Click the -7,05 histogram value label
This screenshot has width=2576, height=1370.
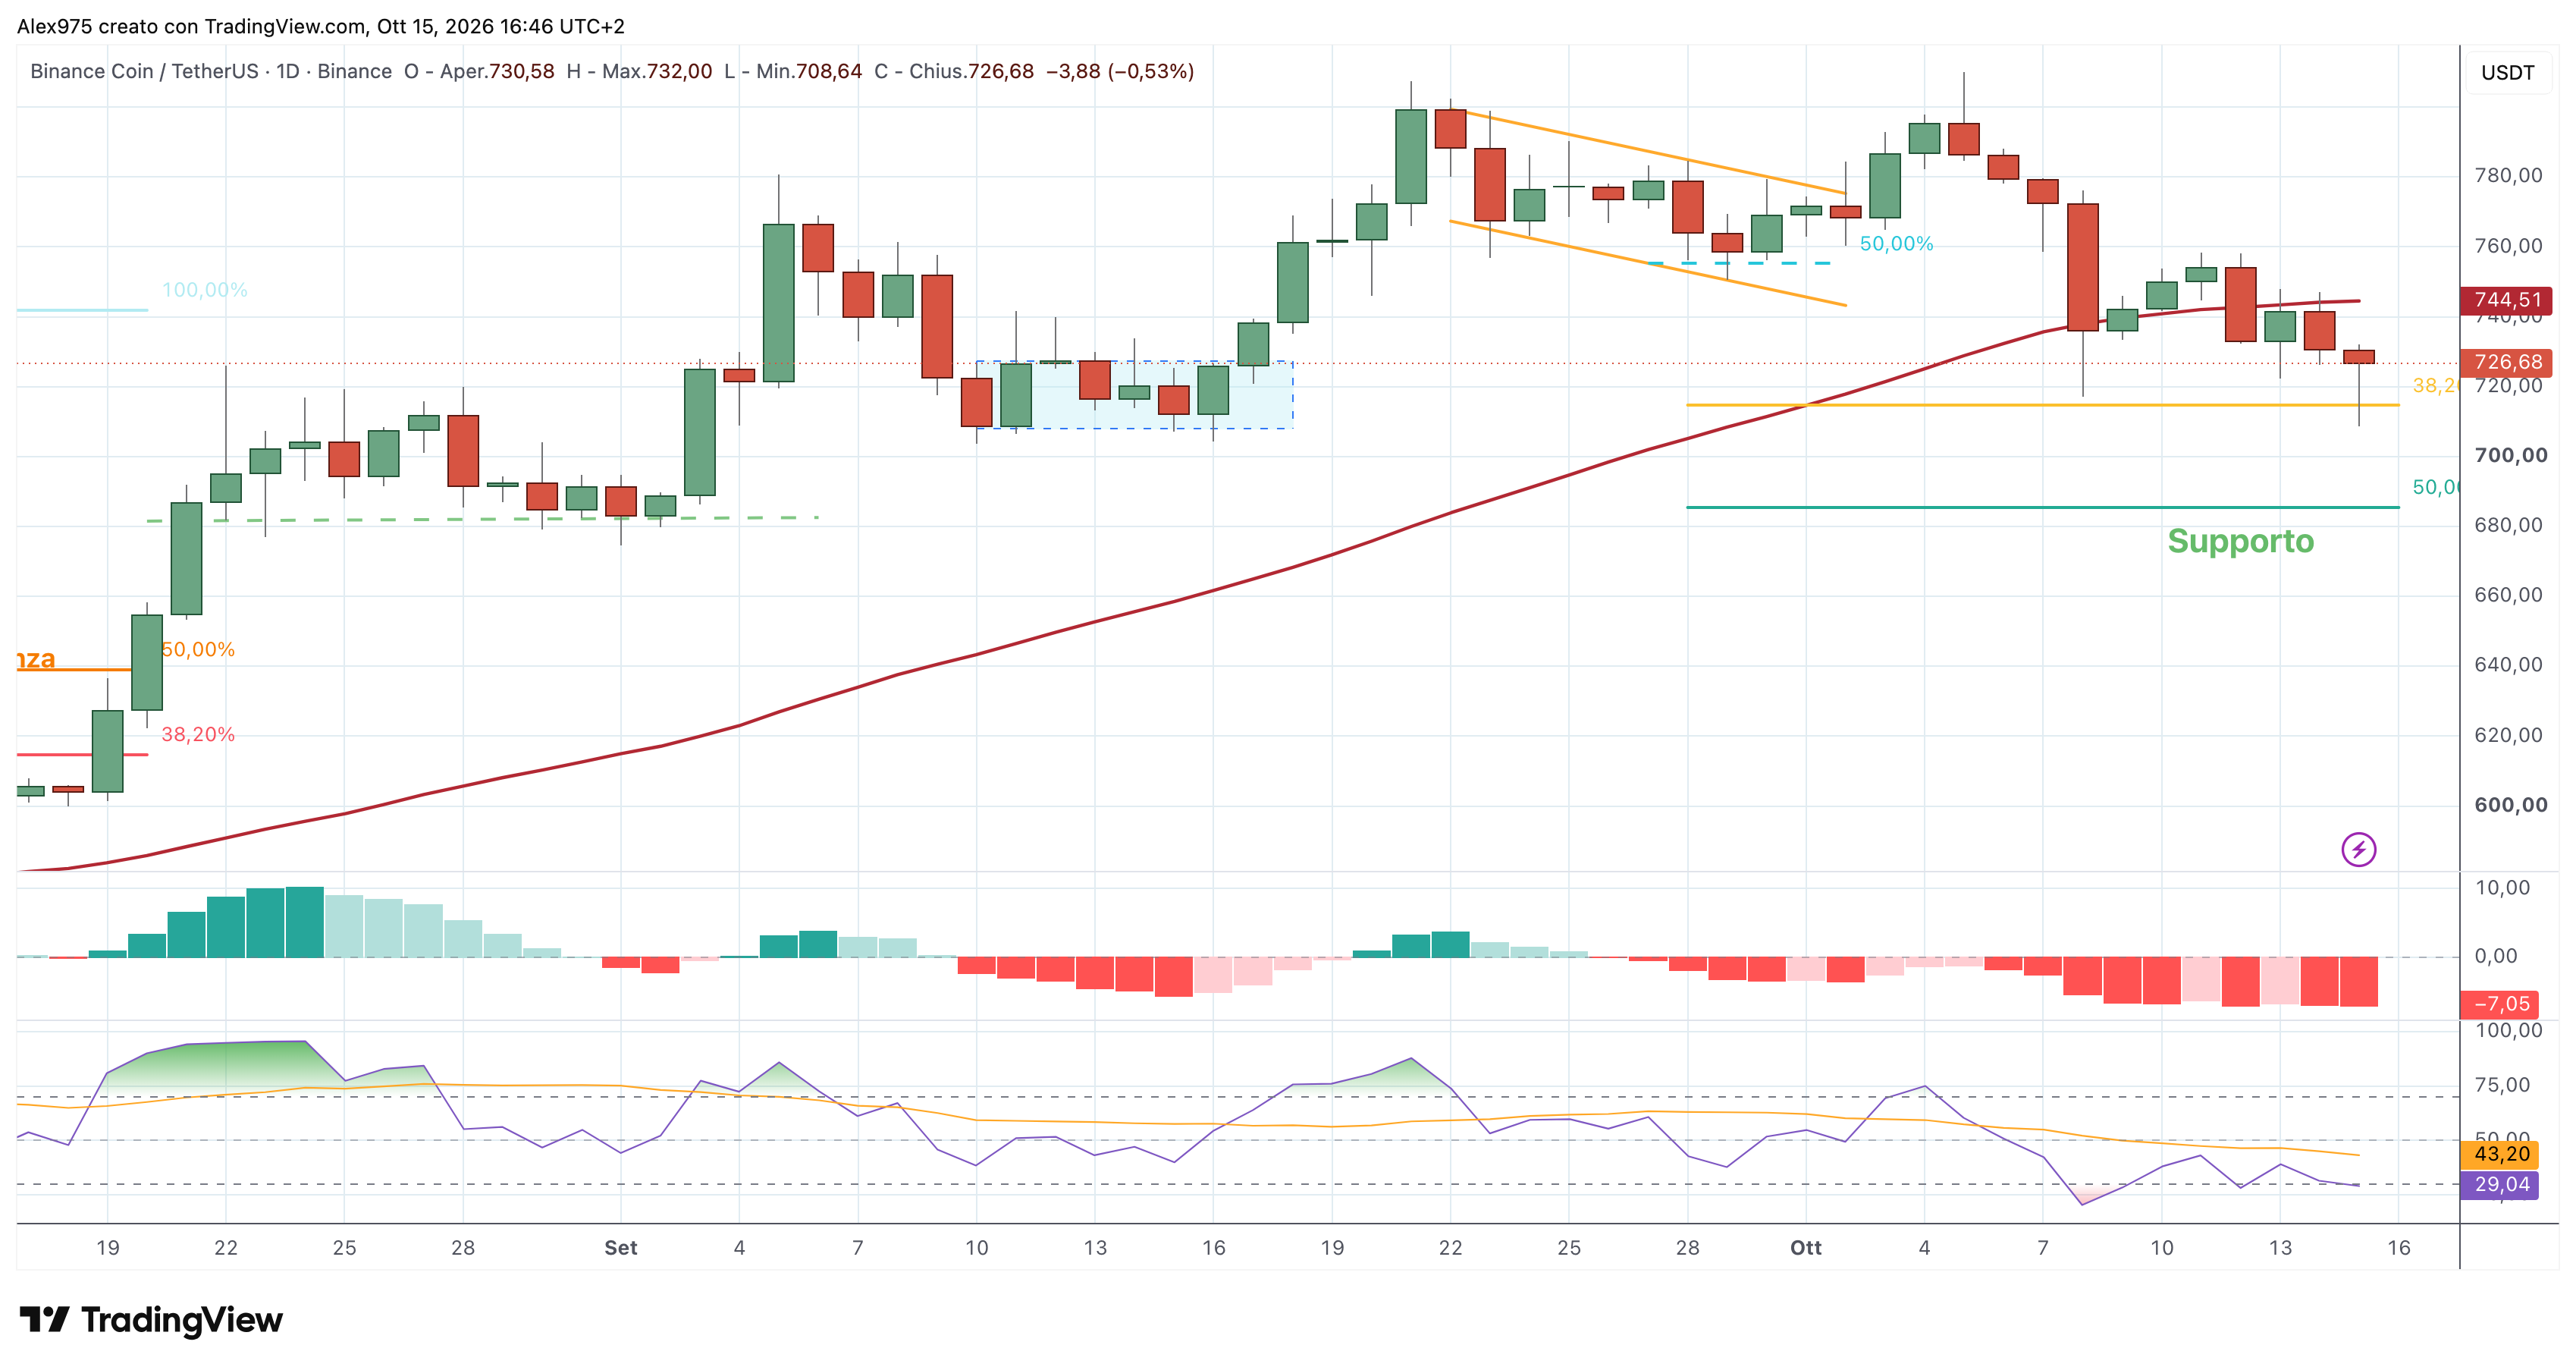click(2500, 1004)
